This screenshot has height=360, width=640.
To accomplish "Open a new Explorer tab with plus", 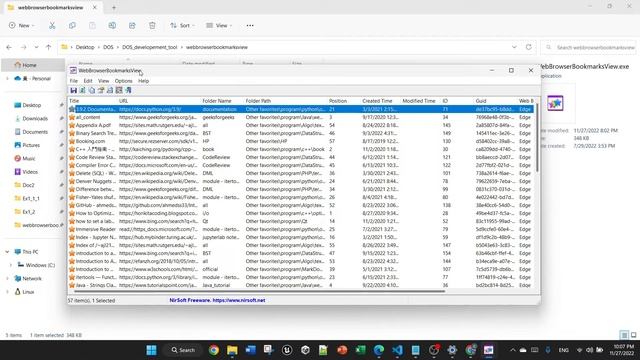I will click(114, 7).
